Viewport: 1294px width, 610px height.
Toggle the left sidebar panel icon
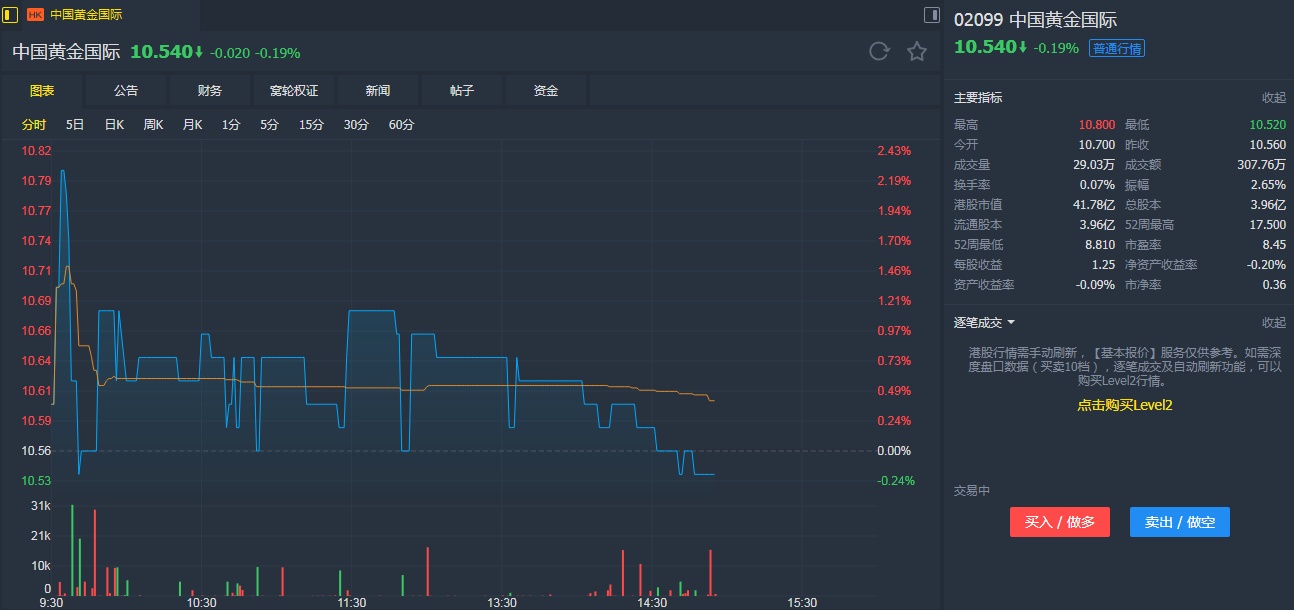[11, 15]
